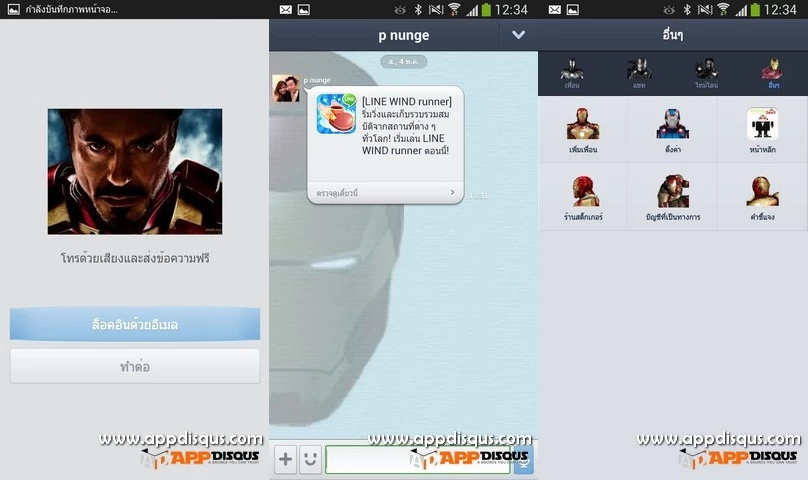Tap ล็อคอินด้วยอีเมล login button
This screenshot has height=480, width=808.
[x=135, y=324]
